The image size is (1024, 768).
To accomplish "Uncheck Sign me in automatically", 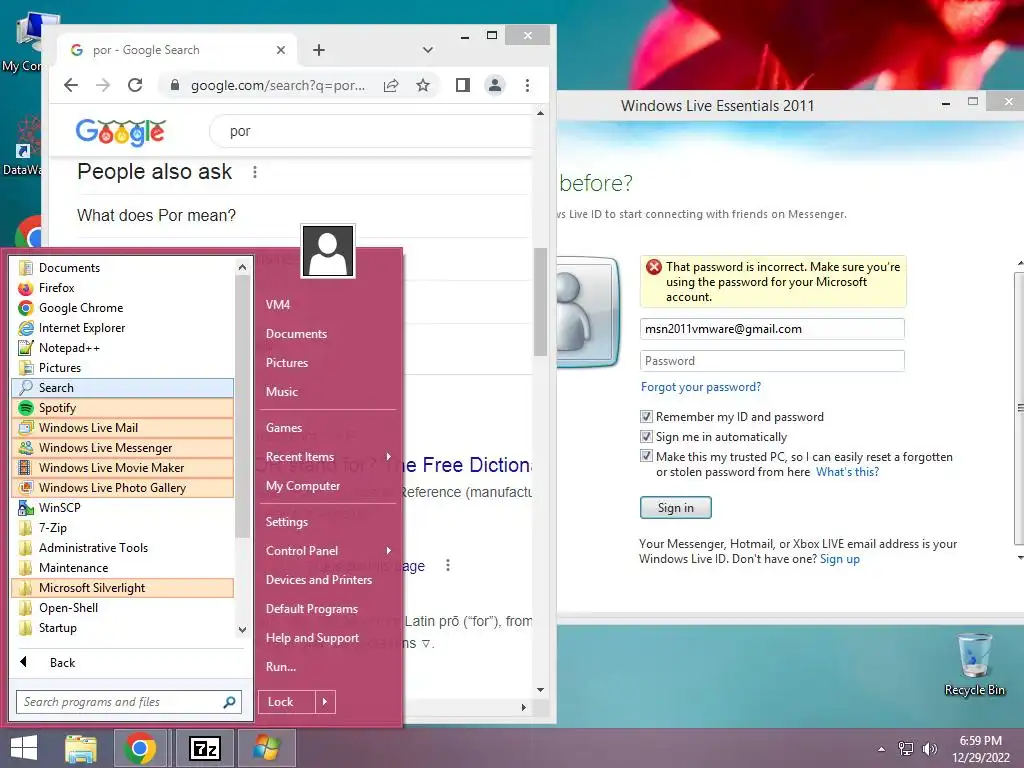I will [647, 437].
